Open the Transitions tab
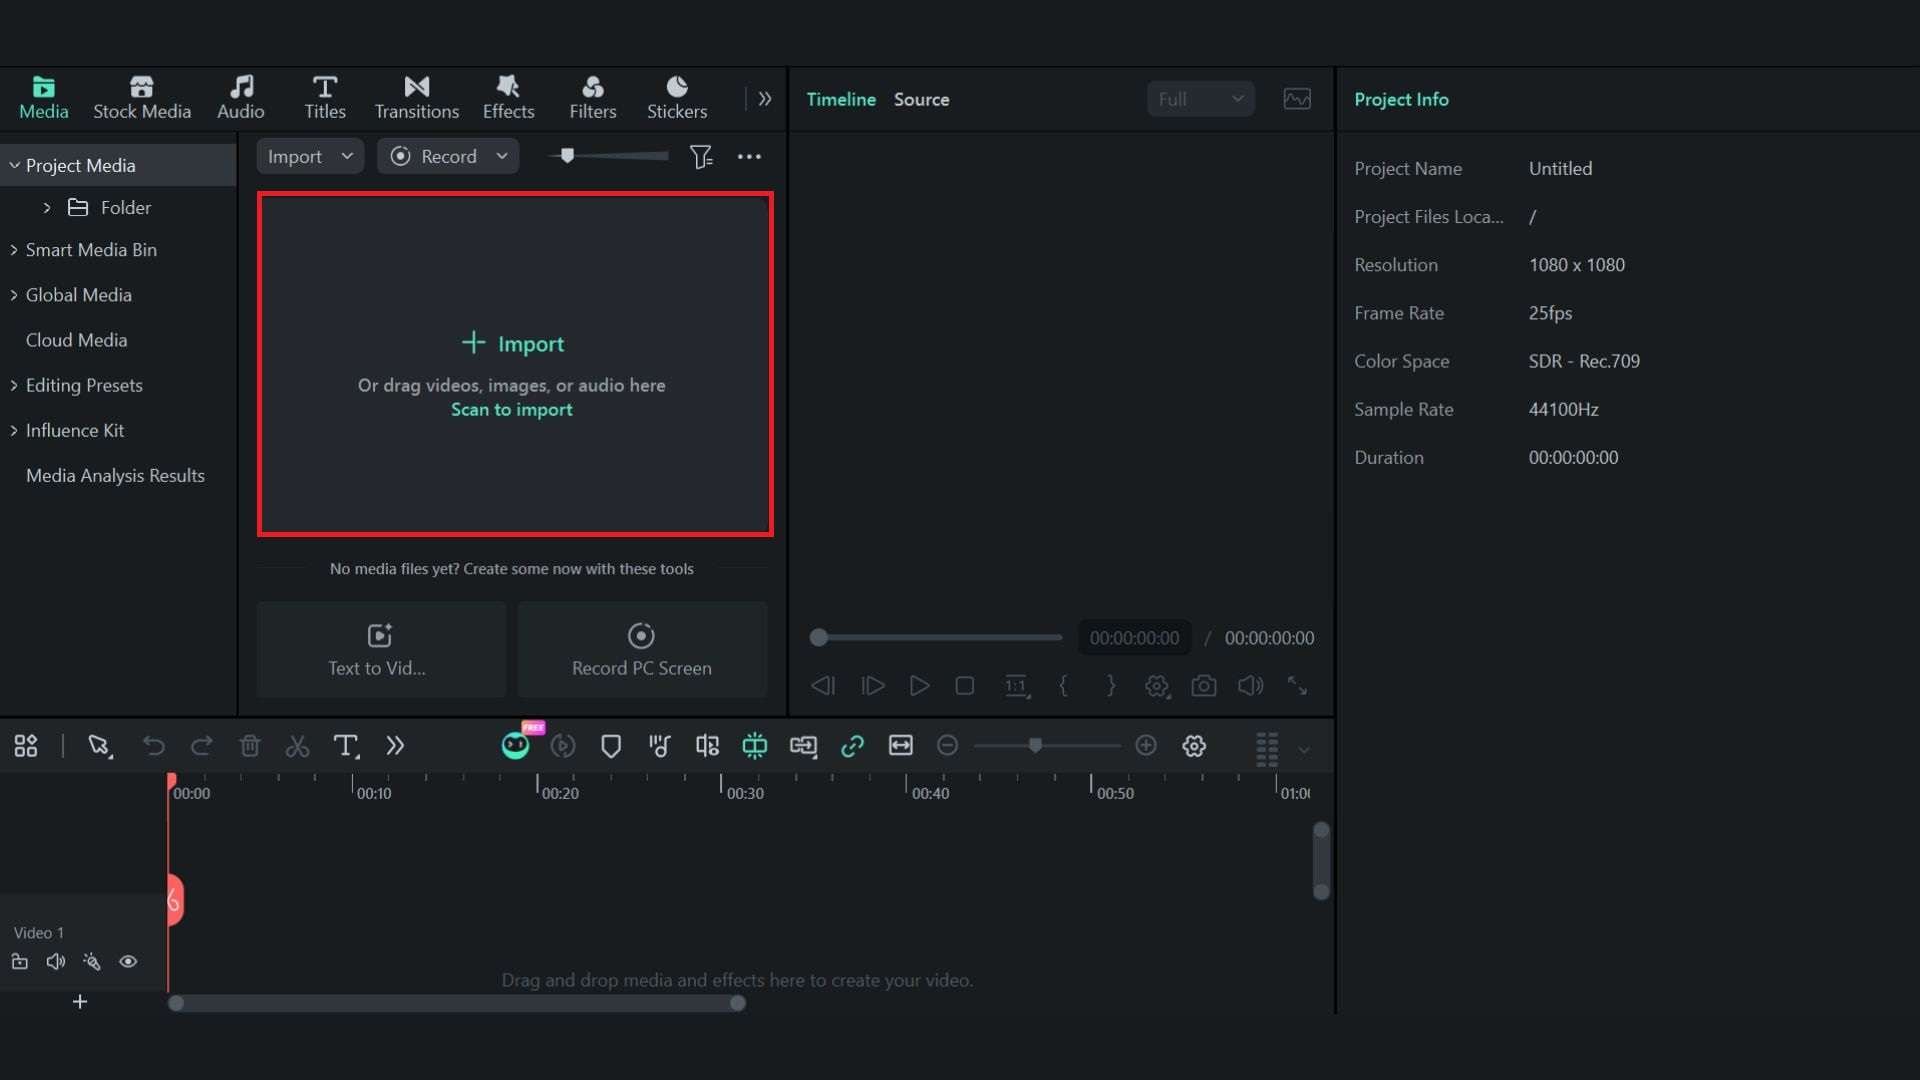This screenshot has width=1920, height=1080. [417, 98]
